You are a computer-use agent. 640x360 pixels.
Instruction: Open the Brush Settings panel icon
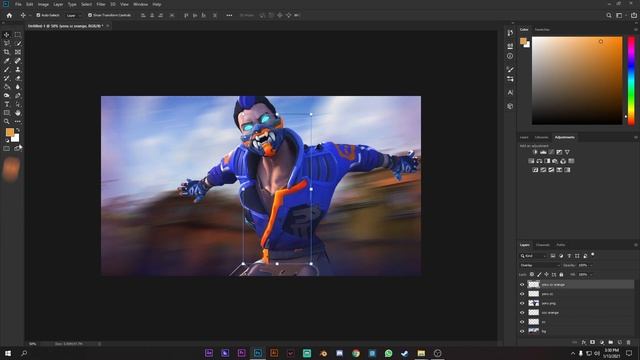point(510,69)
